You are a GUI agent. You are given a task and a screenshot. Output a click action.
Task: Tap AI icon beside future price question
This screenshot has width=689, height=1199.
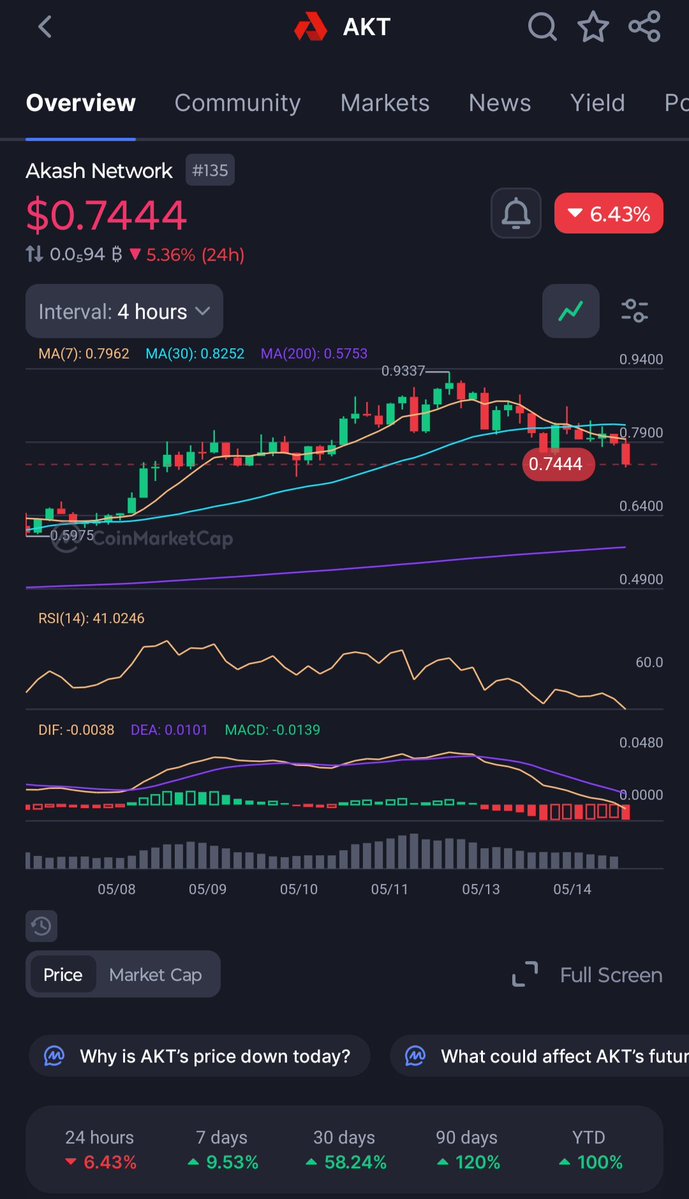click(x=415, y=1056)
